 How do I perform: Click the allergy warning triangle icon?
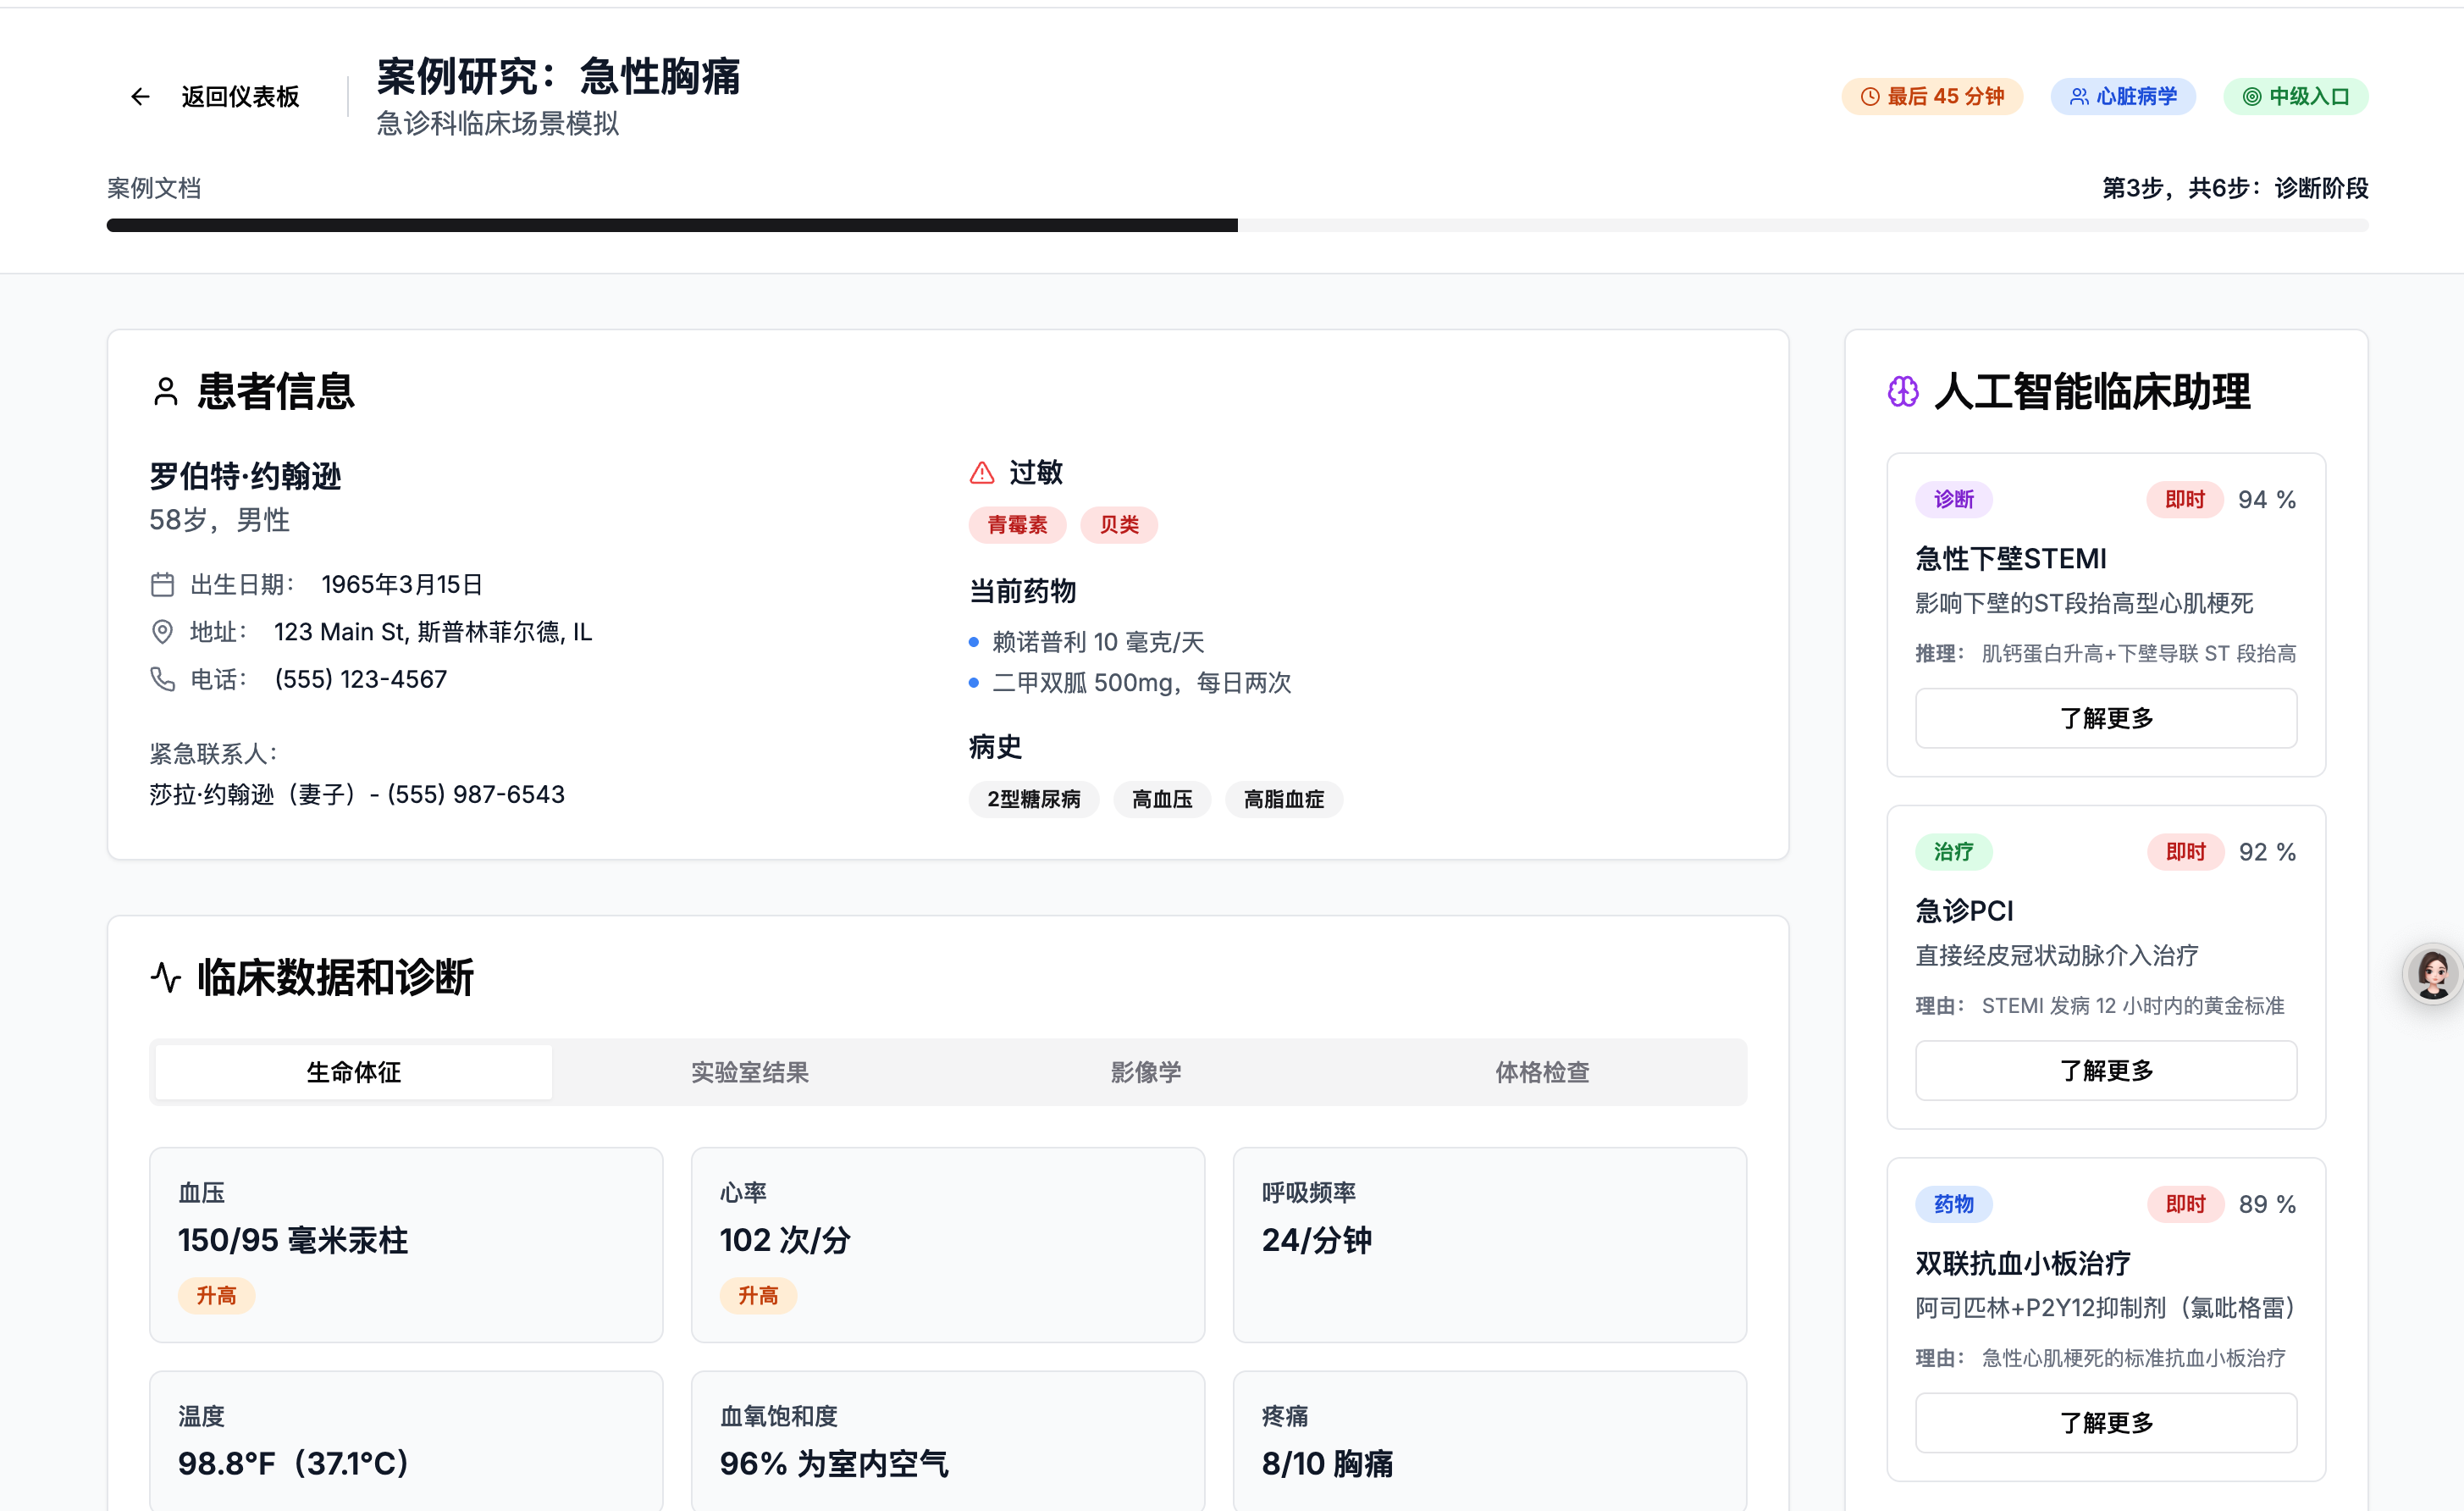click(x=982, y=473)
